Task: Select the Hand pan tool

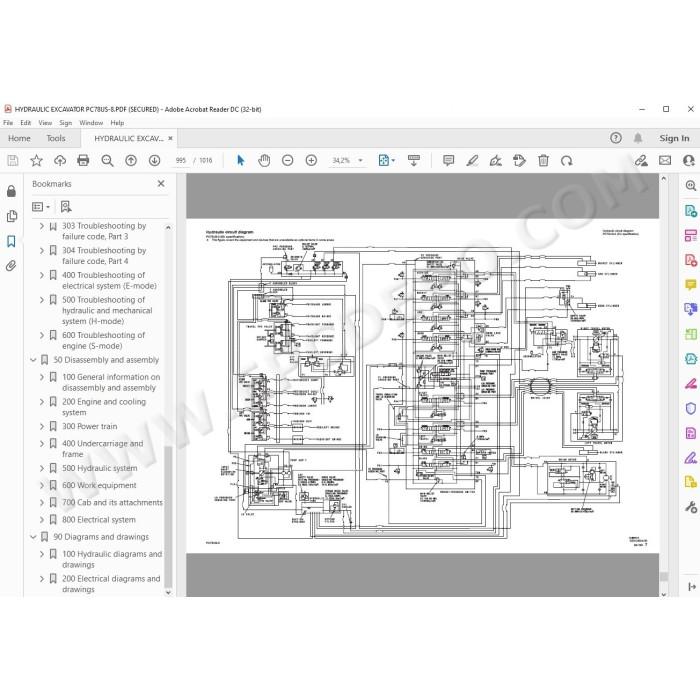Action: [x=264, y=160]
